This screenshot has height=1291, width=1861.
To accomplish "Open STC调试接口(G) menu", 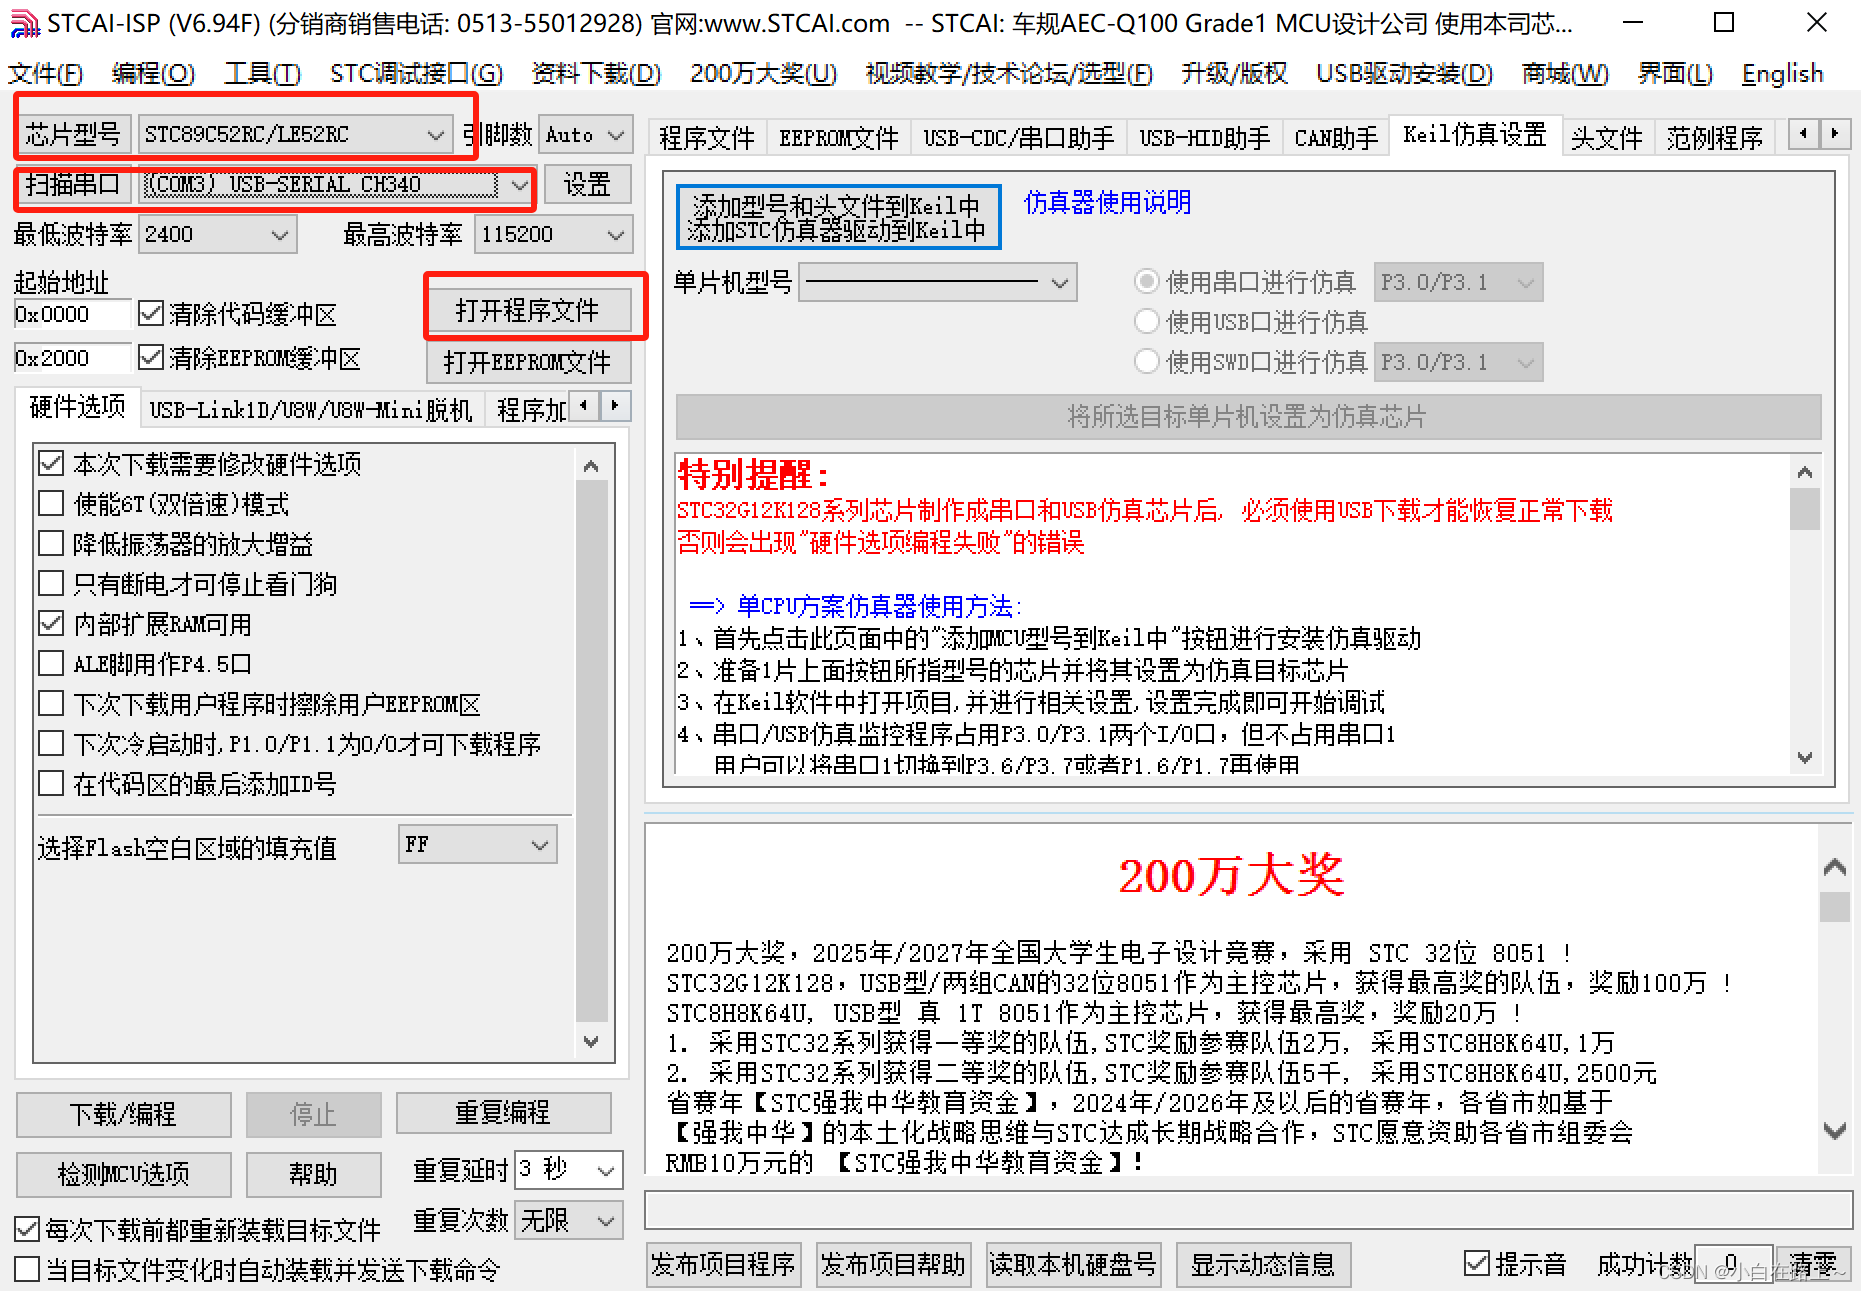I will [x=417, y=74].
